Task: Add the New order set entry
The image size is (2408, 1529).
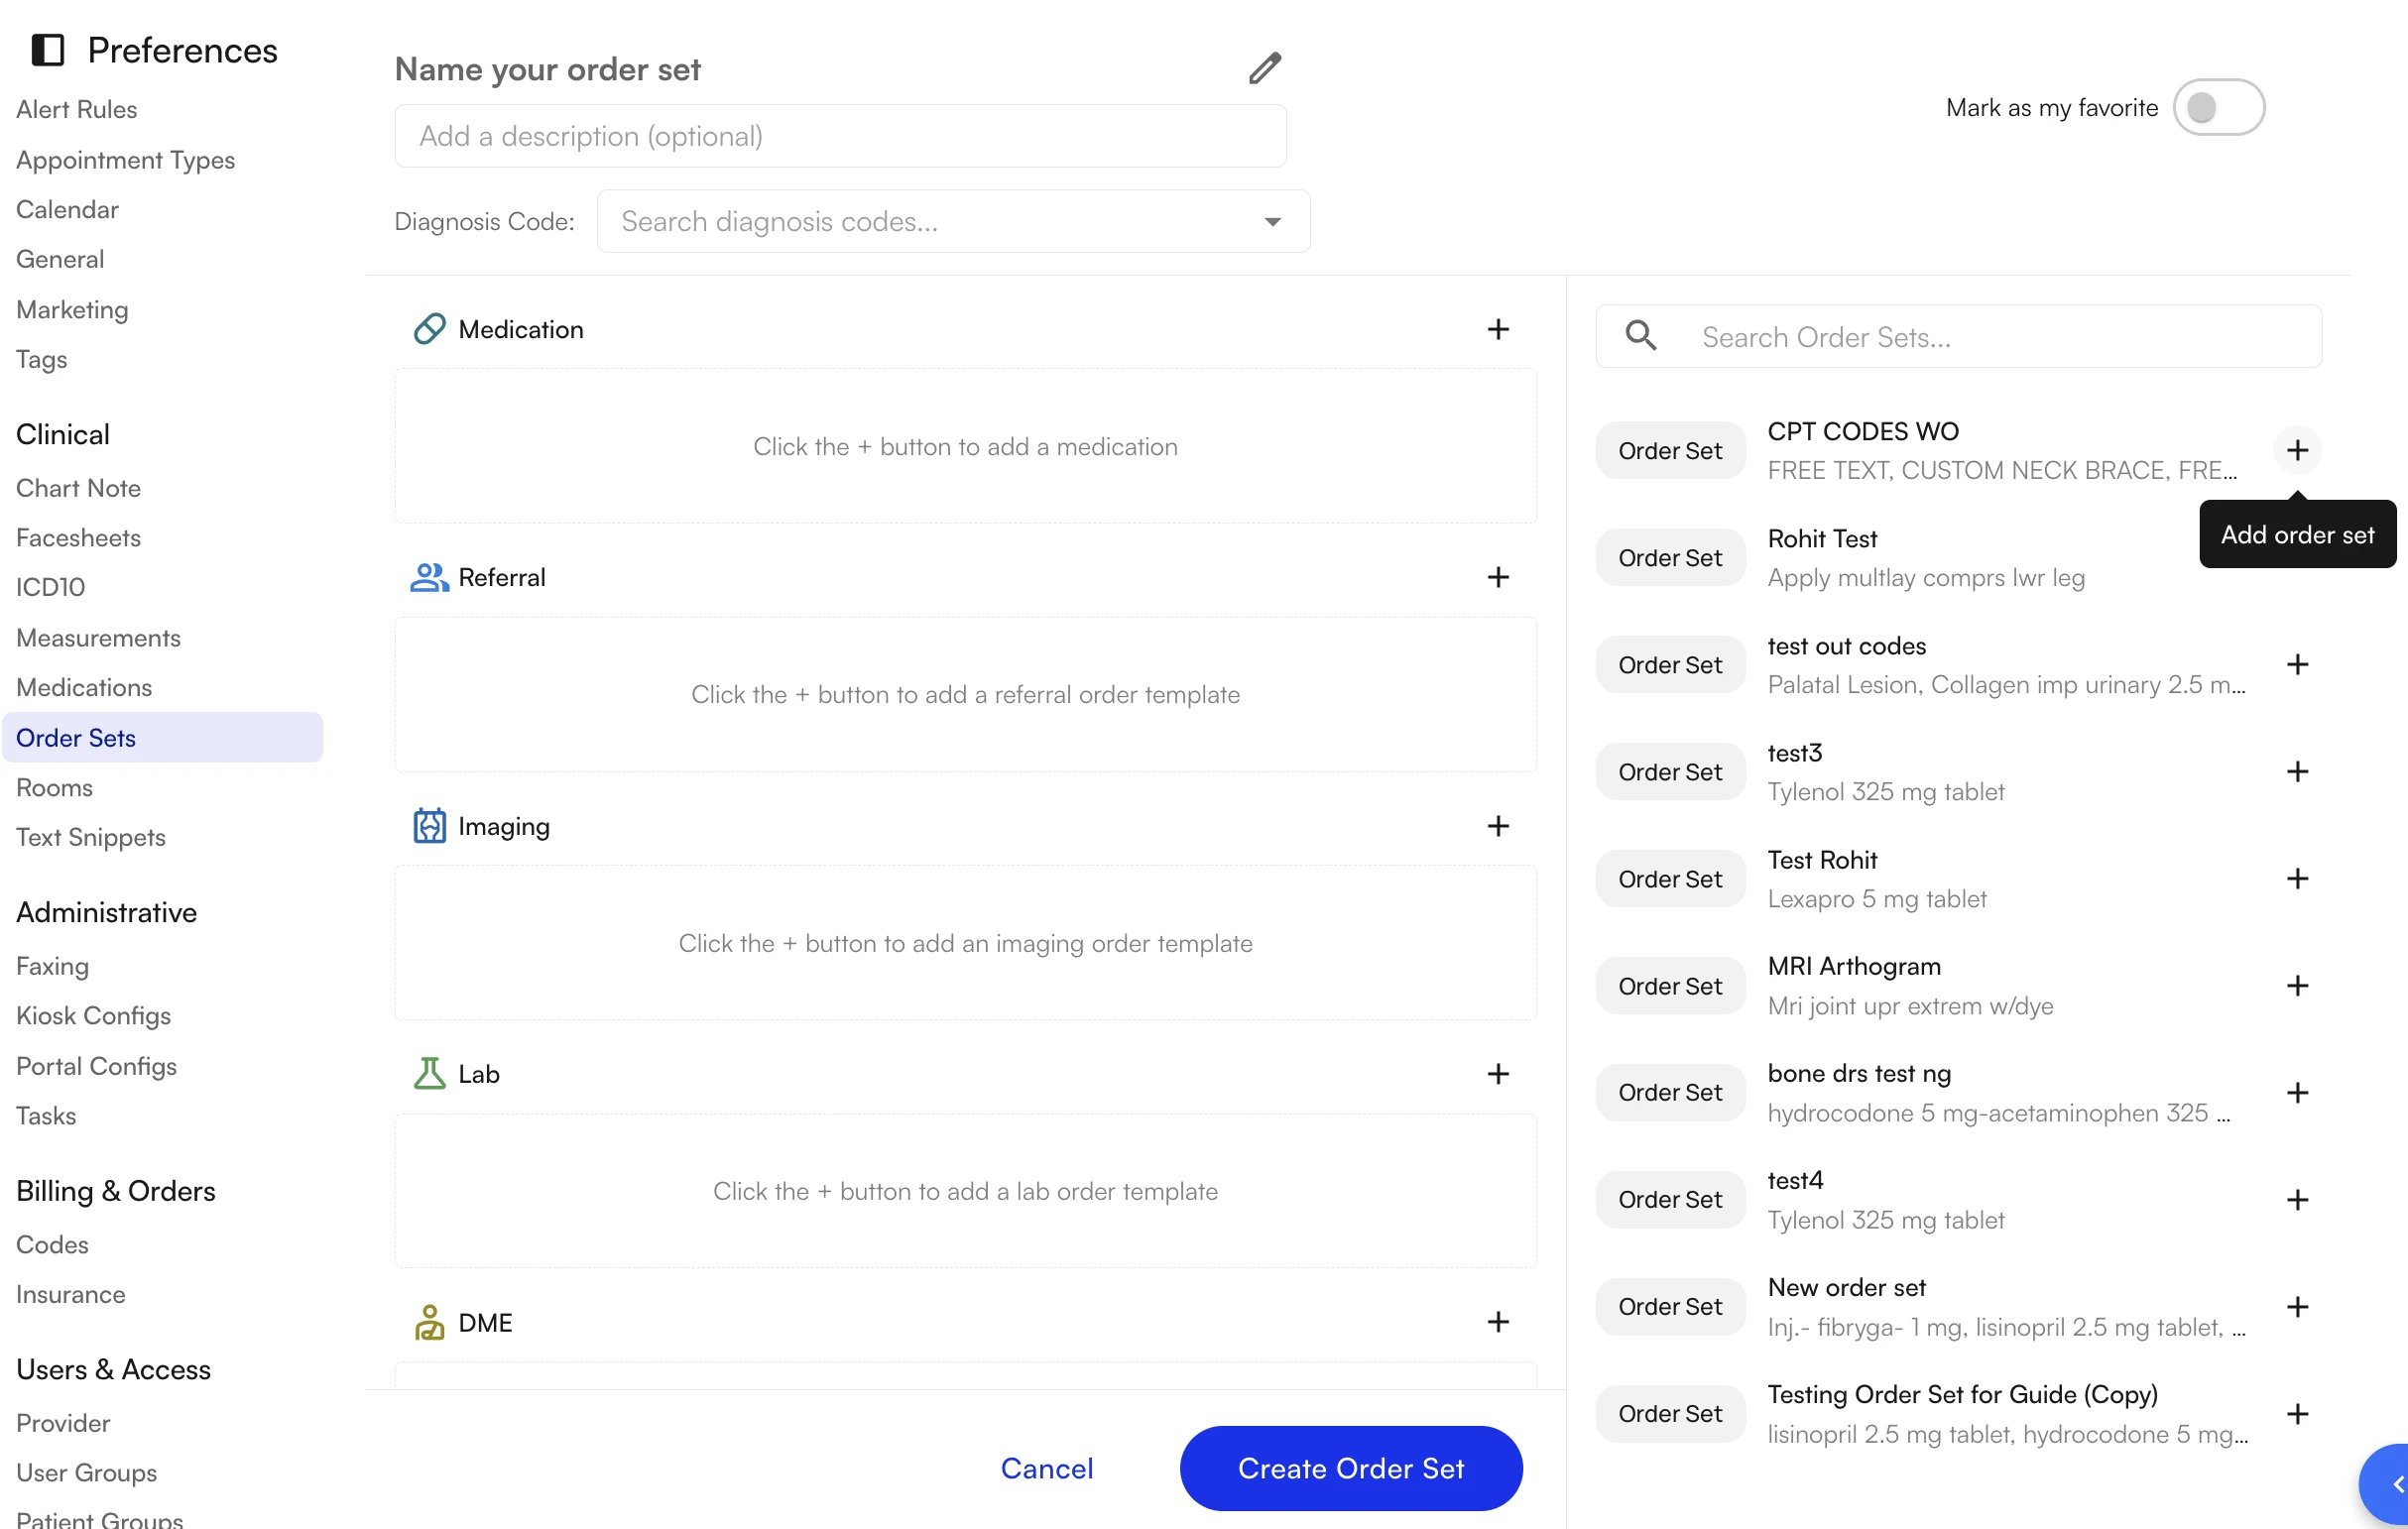Action: tap(2298, 1306)
